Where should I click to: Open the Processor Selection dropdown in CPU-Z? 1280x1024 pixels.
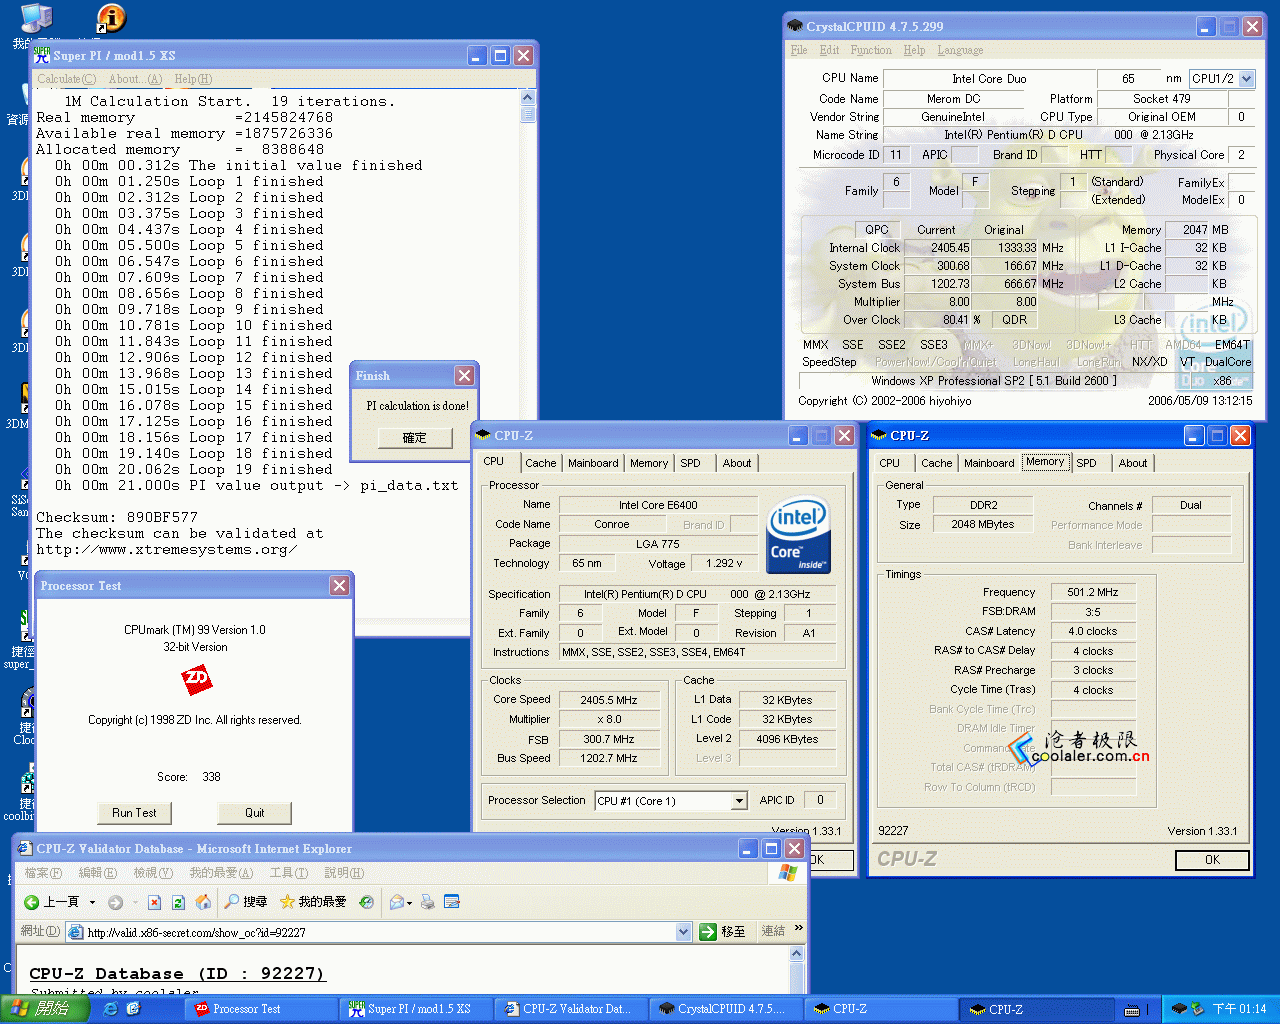739,801
